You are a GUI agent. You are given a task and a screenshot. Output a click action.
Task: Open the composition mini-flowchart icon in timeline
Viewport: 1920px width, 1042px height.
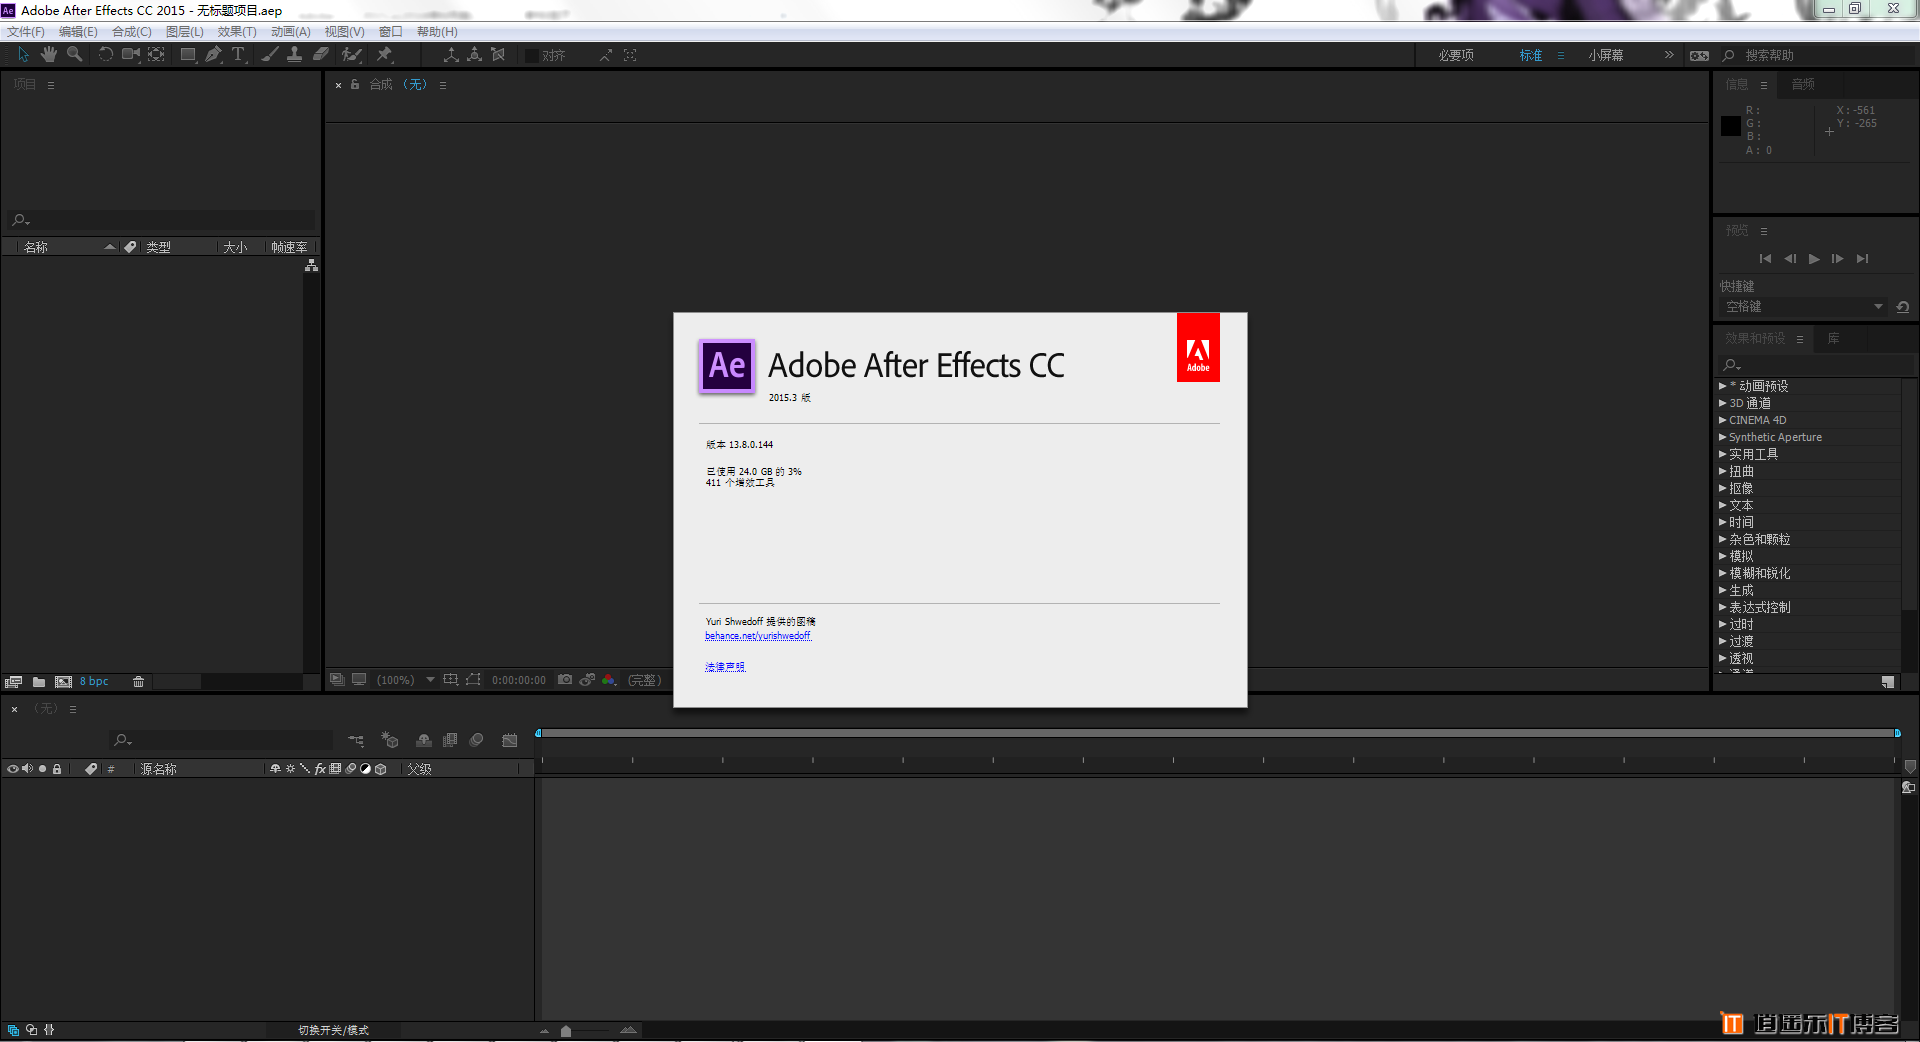click(356, 740)
